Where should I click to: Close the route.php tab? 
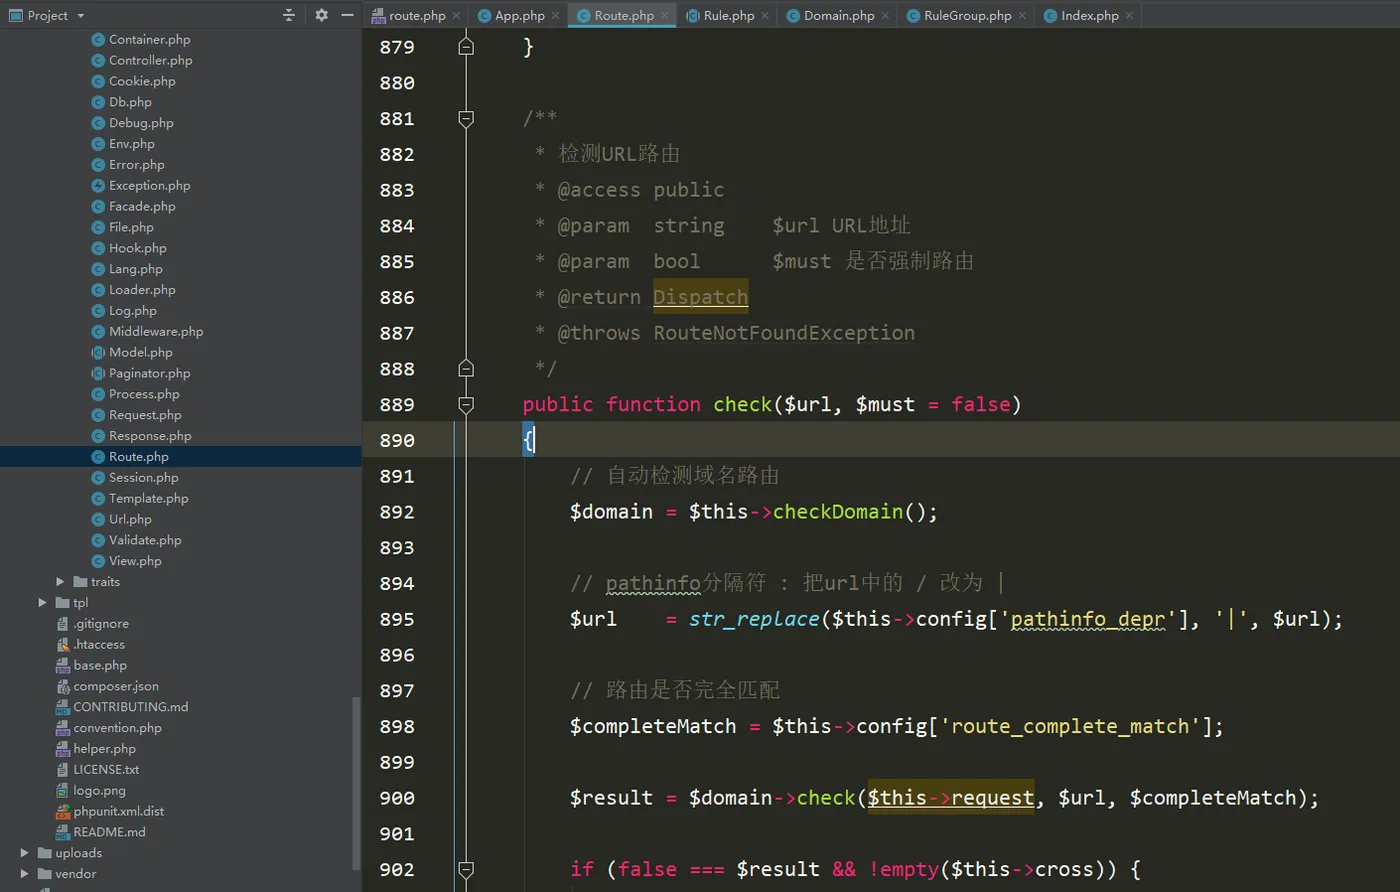(x=456, y=15)
